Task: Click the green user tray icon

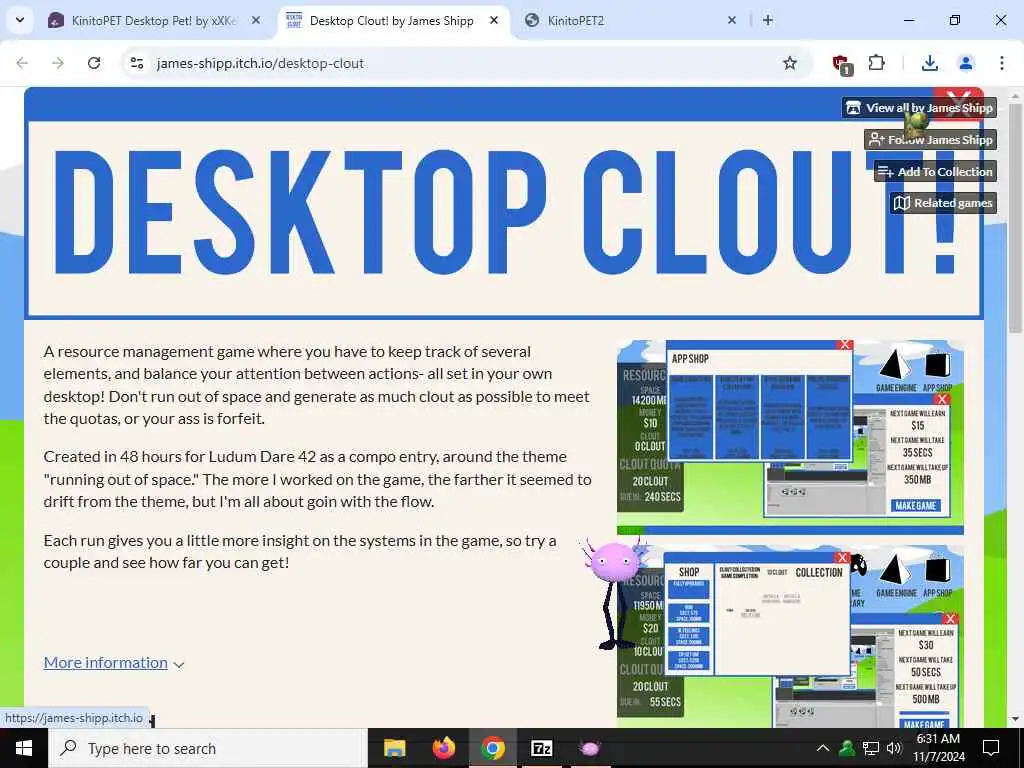Action: [847, 748]
